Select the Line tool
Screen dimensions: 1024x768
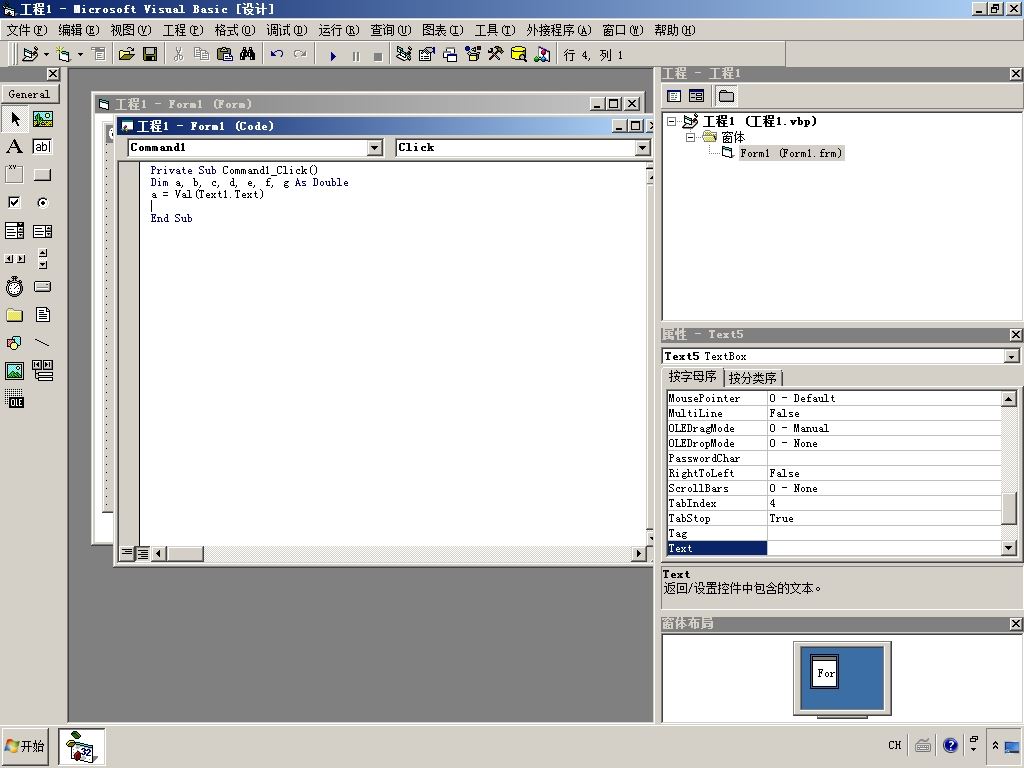pos(42,342)
